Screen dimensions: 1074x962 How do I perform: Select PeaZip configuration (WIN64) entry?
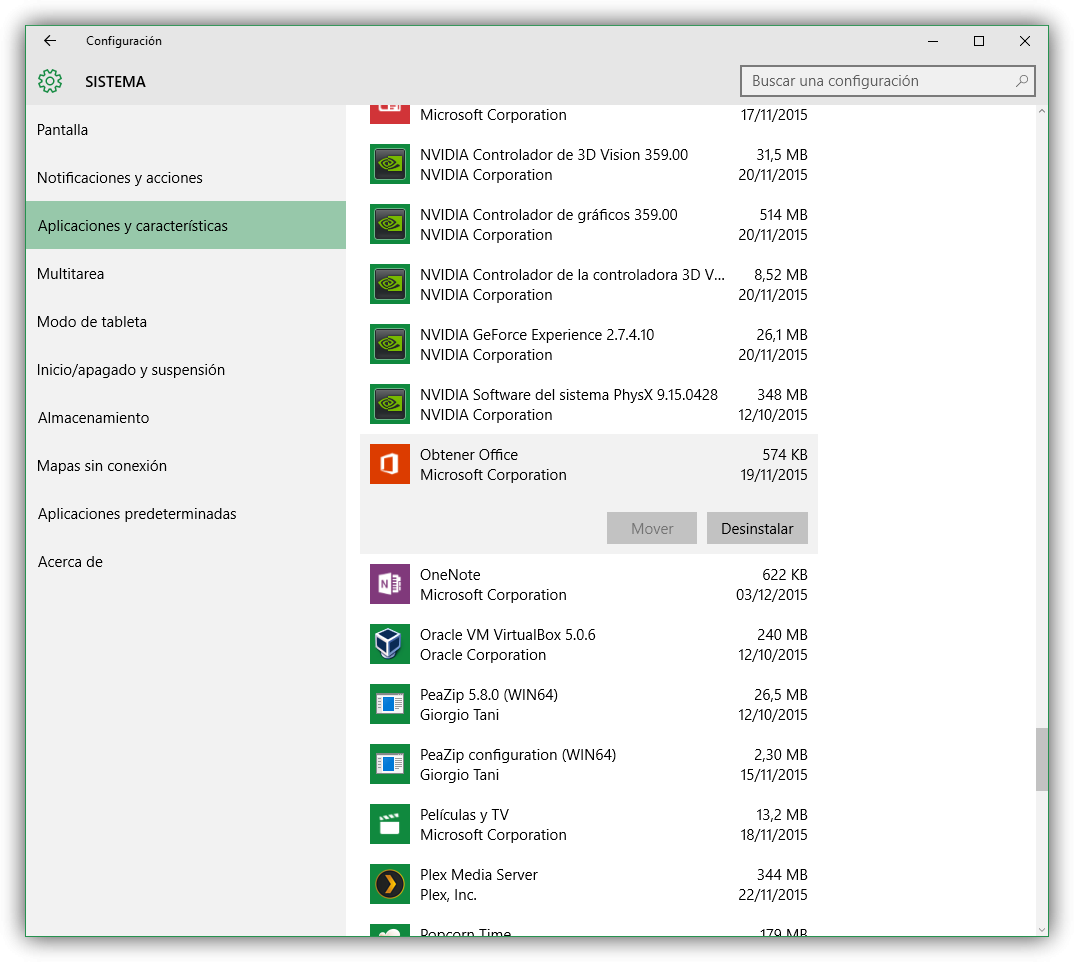coord(588,764)
